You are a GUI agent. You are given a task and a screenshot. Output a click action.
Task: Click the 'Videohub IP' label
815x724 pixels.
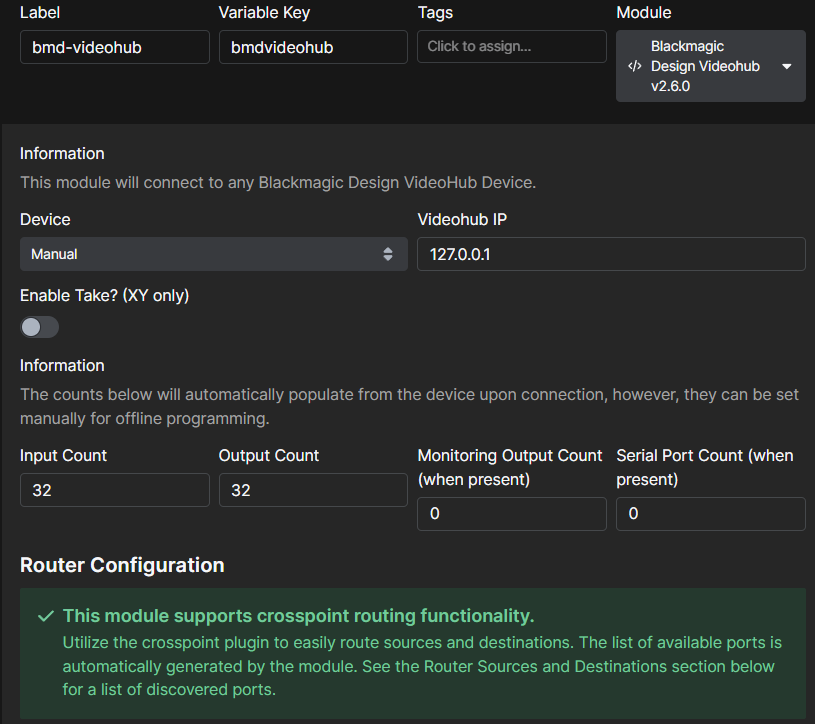[x=462, y=219]
